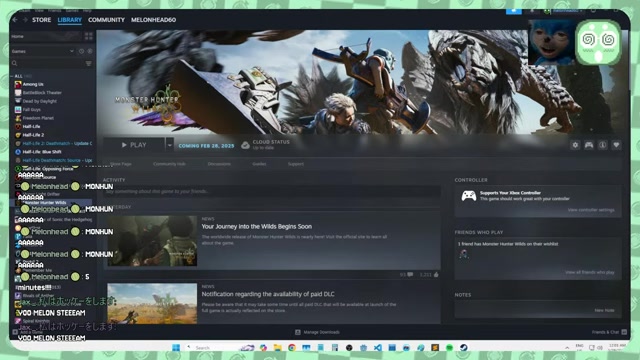Open Steam from the Windows taskbar
This screenshot has height=360, width=640.
pos(464,347)
